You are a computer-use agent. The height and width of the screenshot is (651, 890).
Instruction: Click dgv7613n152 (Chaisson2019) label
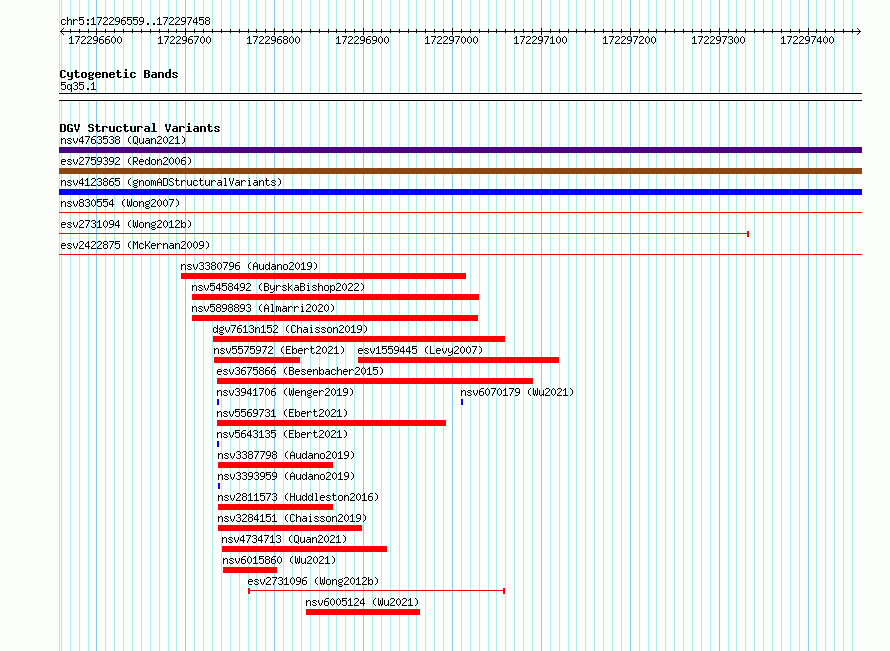click(290, 329)
